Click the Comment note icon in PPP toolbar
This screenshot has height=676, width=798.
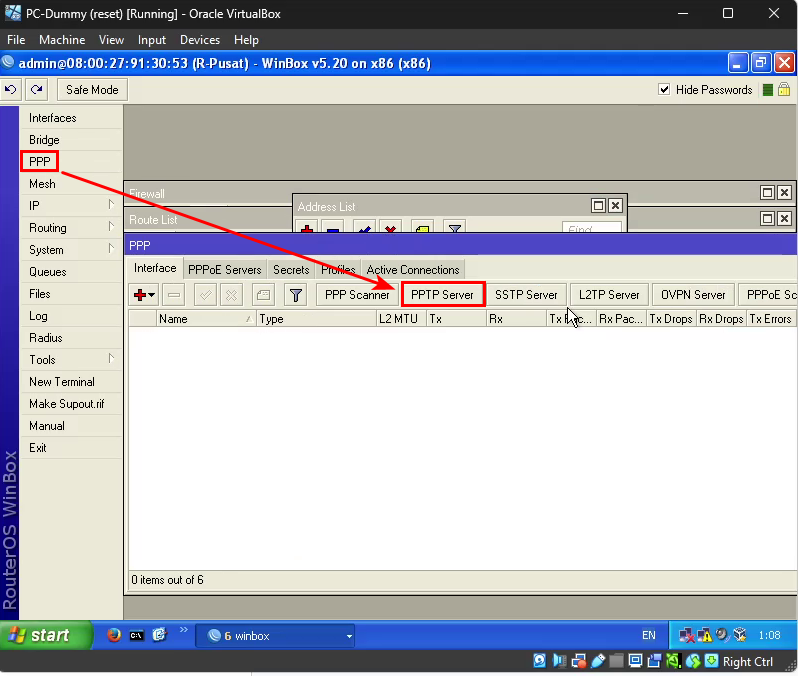[264, 295]
